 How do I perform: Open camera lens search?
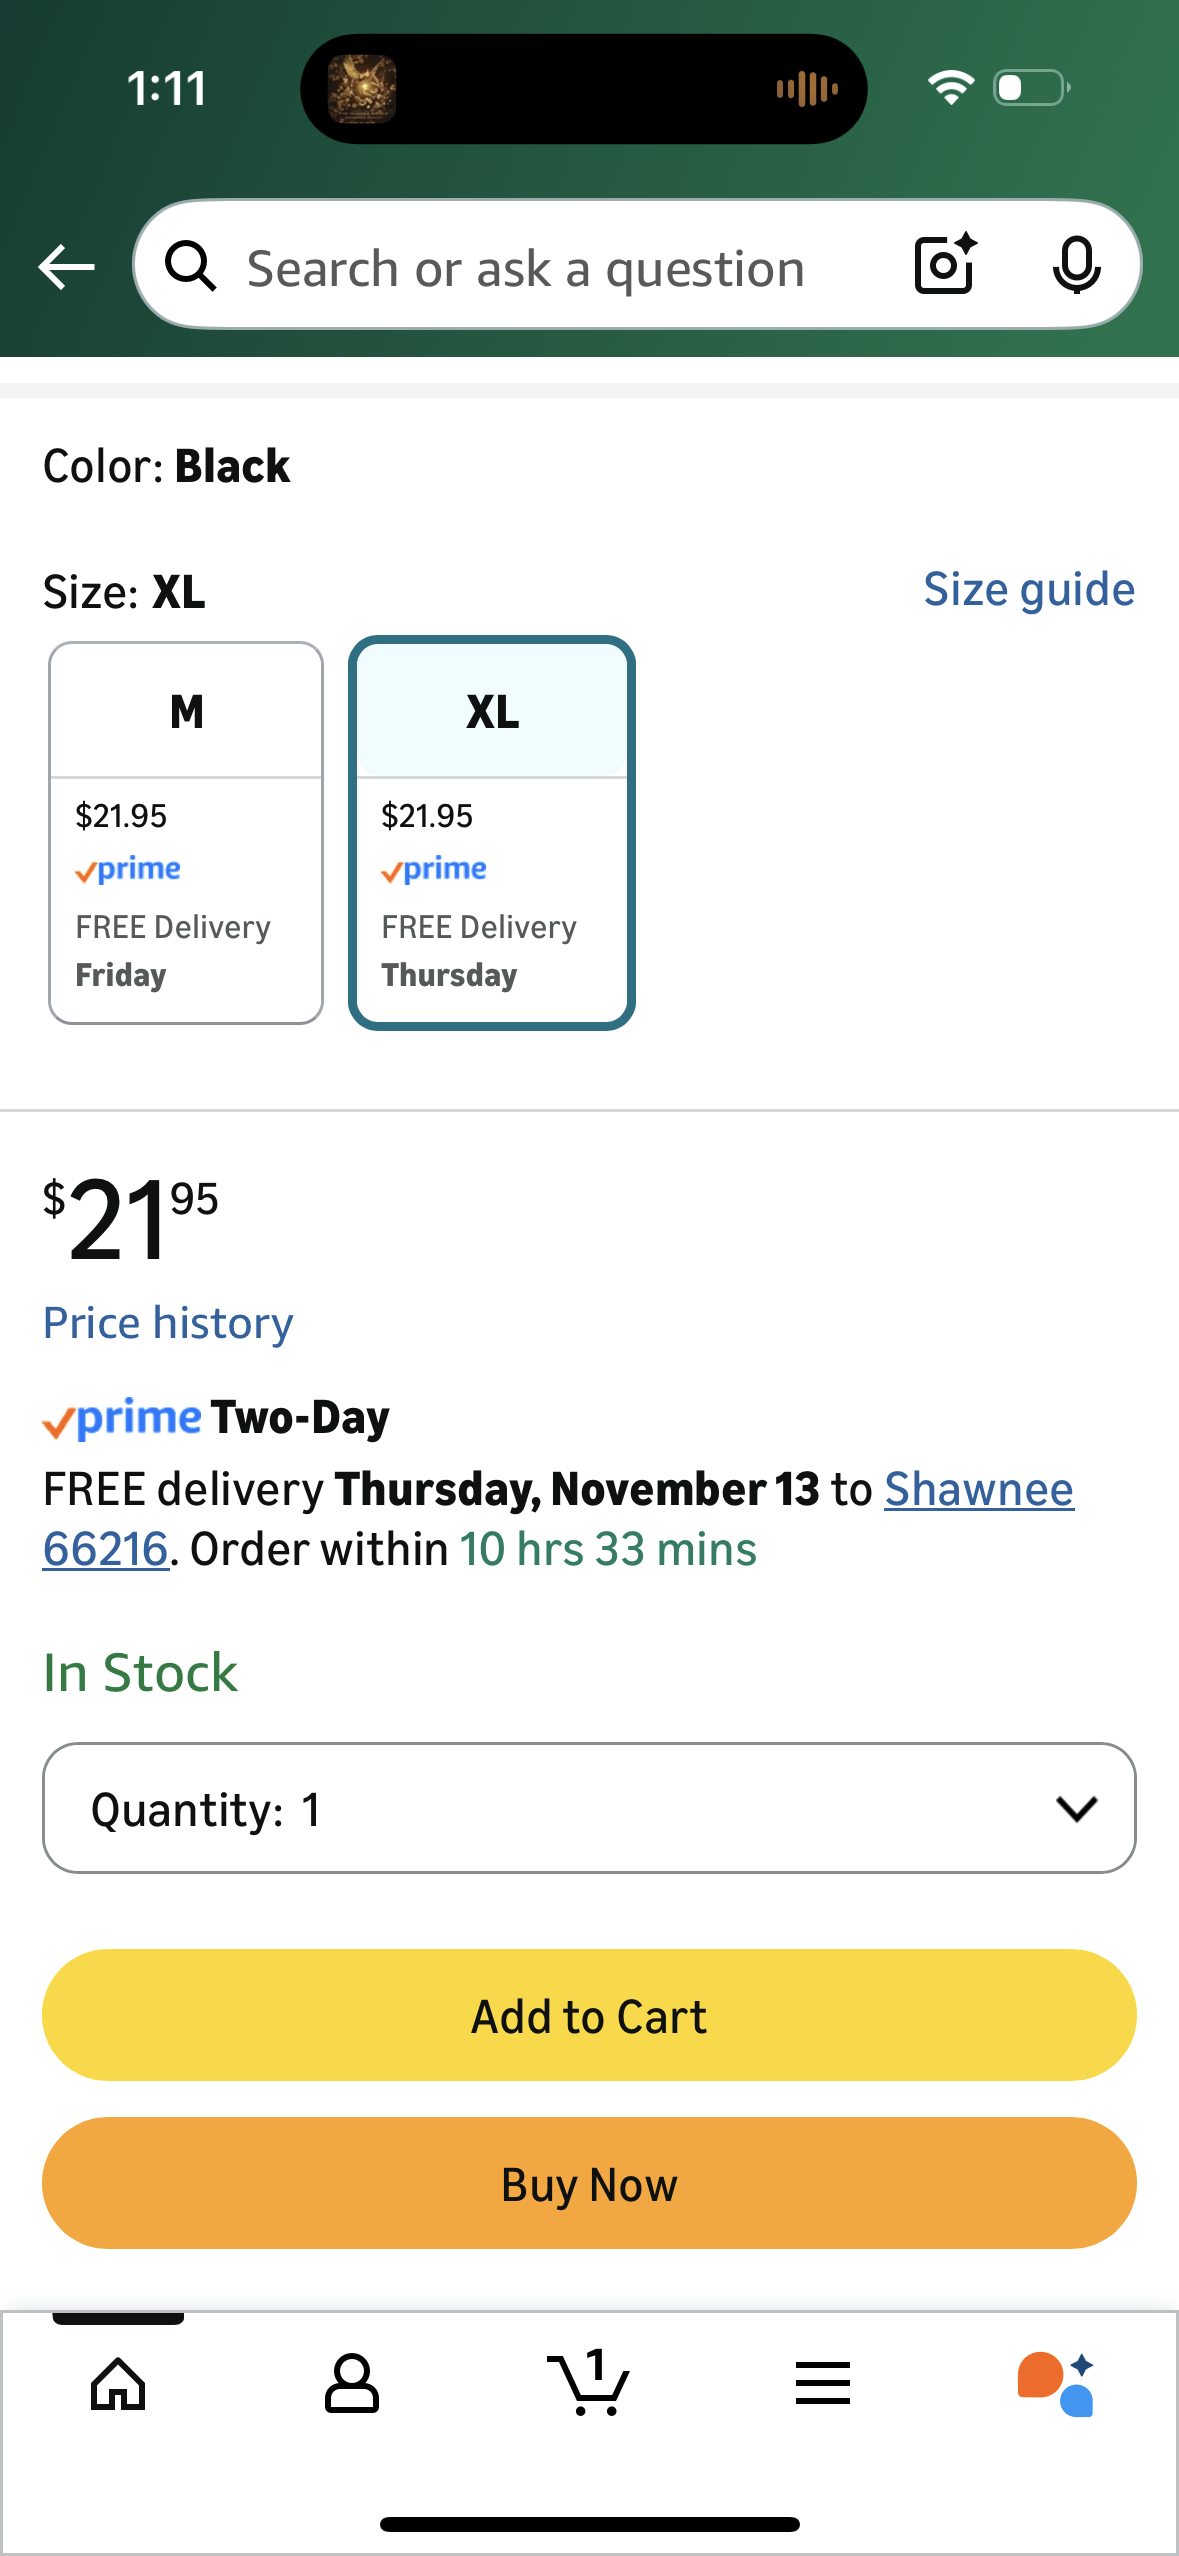click(x=945, y=265)
